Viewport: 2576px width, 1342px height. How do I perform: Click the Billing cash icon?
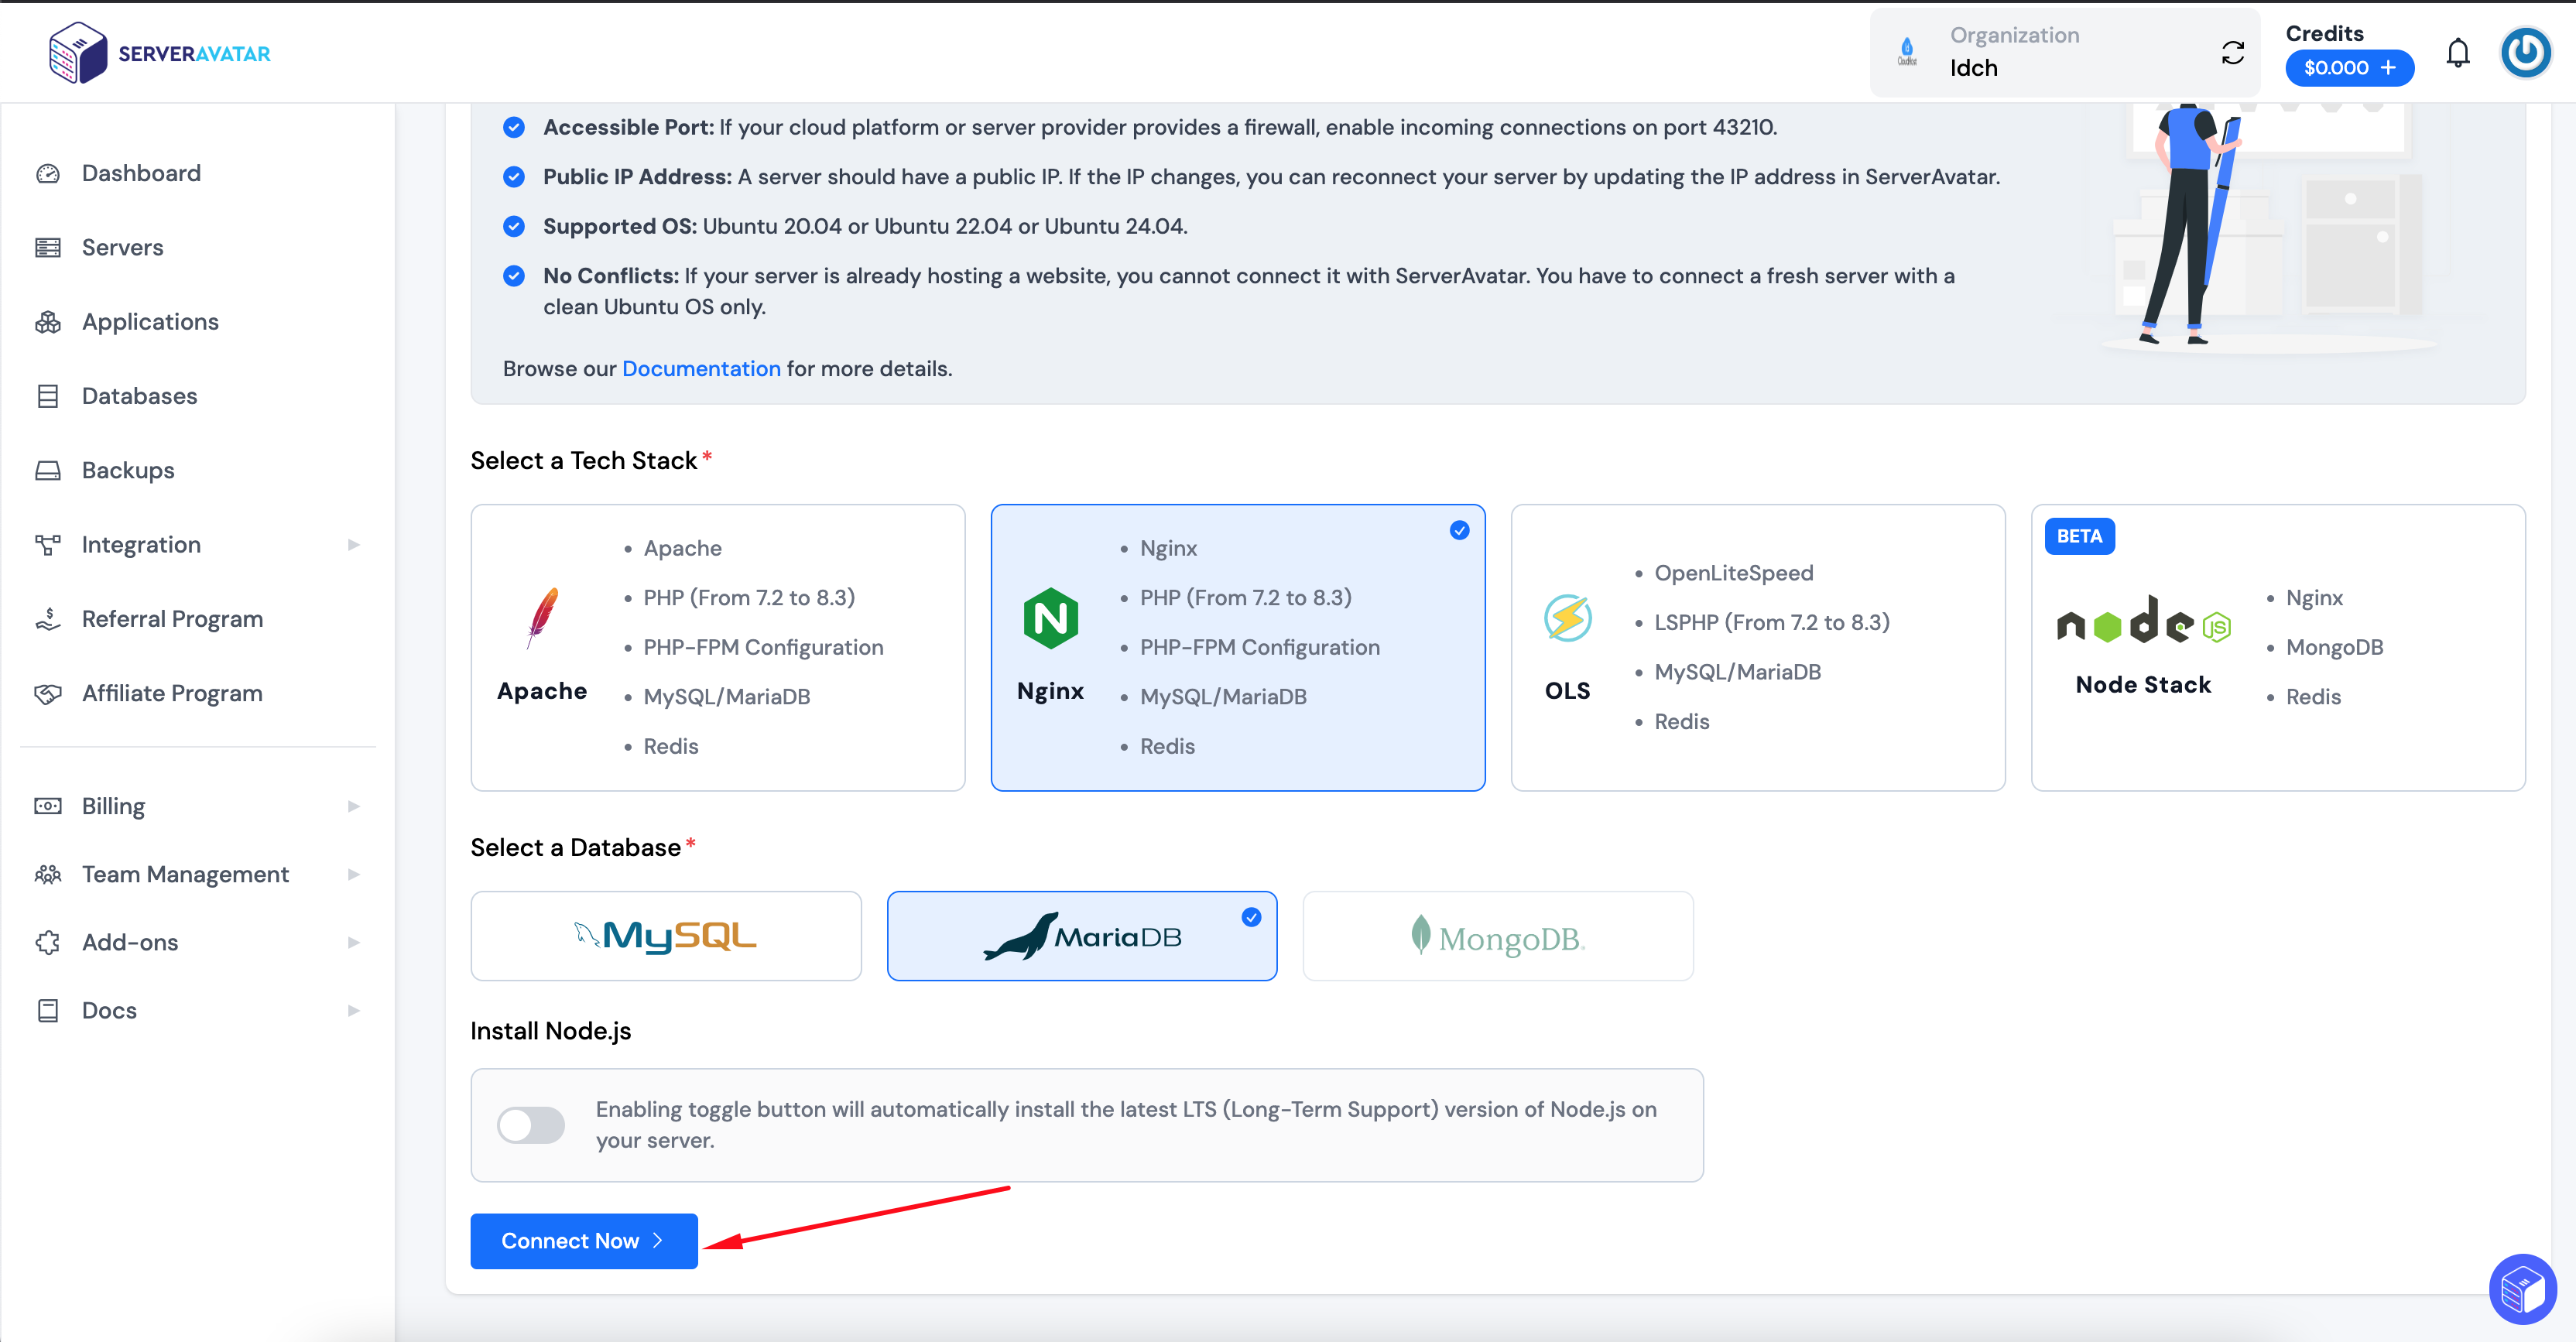pyautogui.click(x=48, y=806)
